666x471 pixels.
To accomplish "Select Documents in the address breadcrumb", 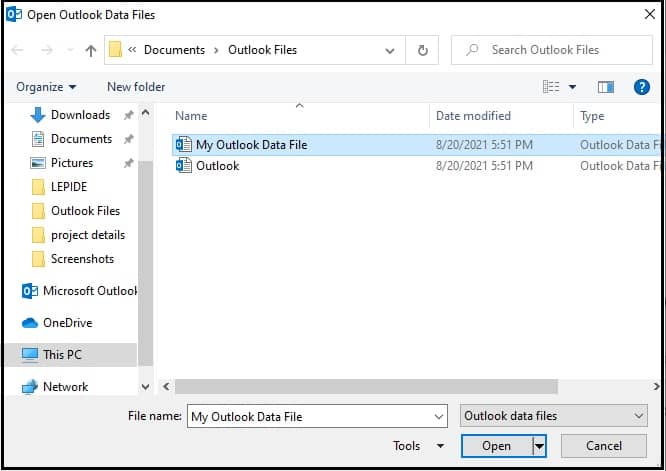I will coord(174,50).
